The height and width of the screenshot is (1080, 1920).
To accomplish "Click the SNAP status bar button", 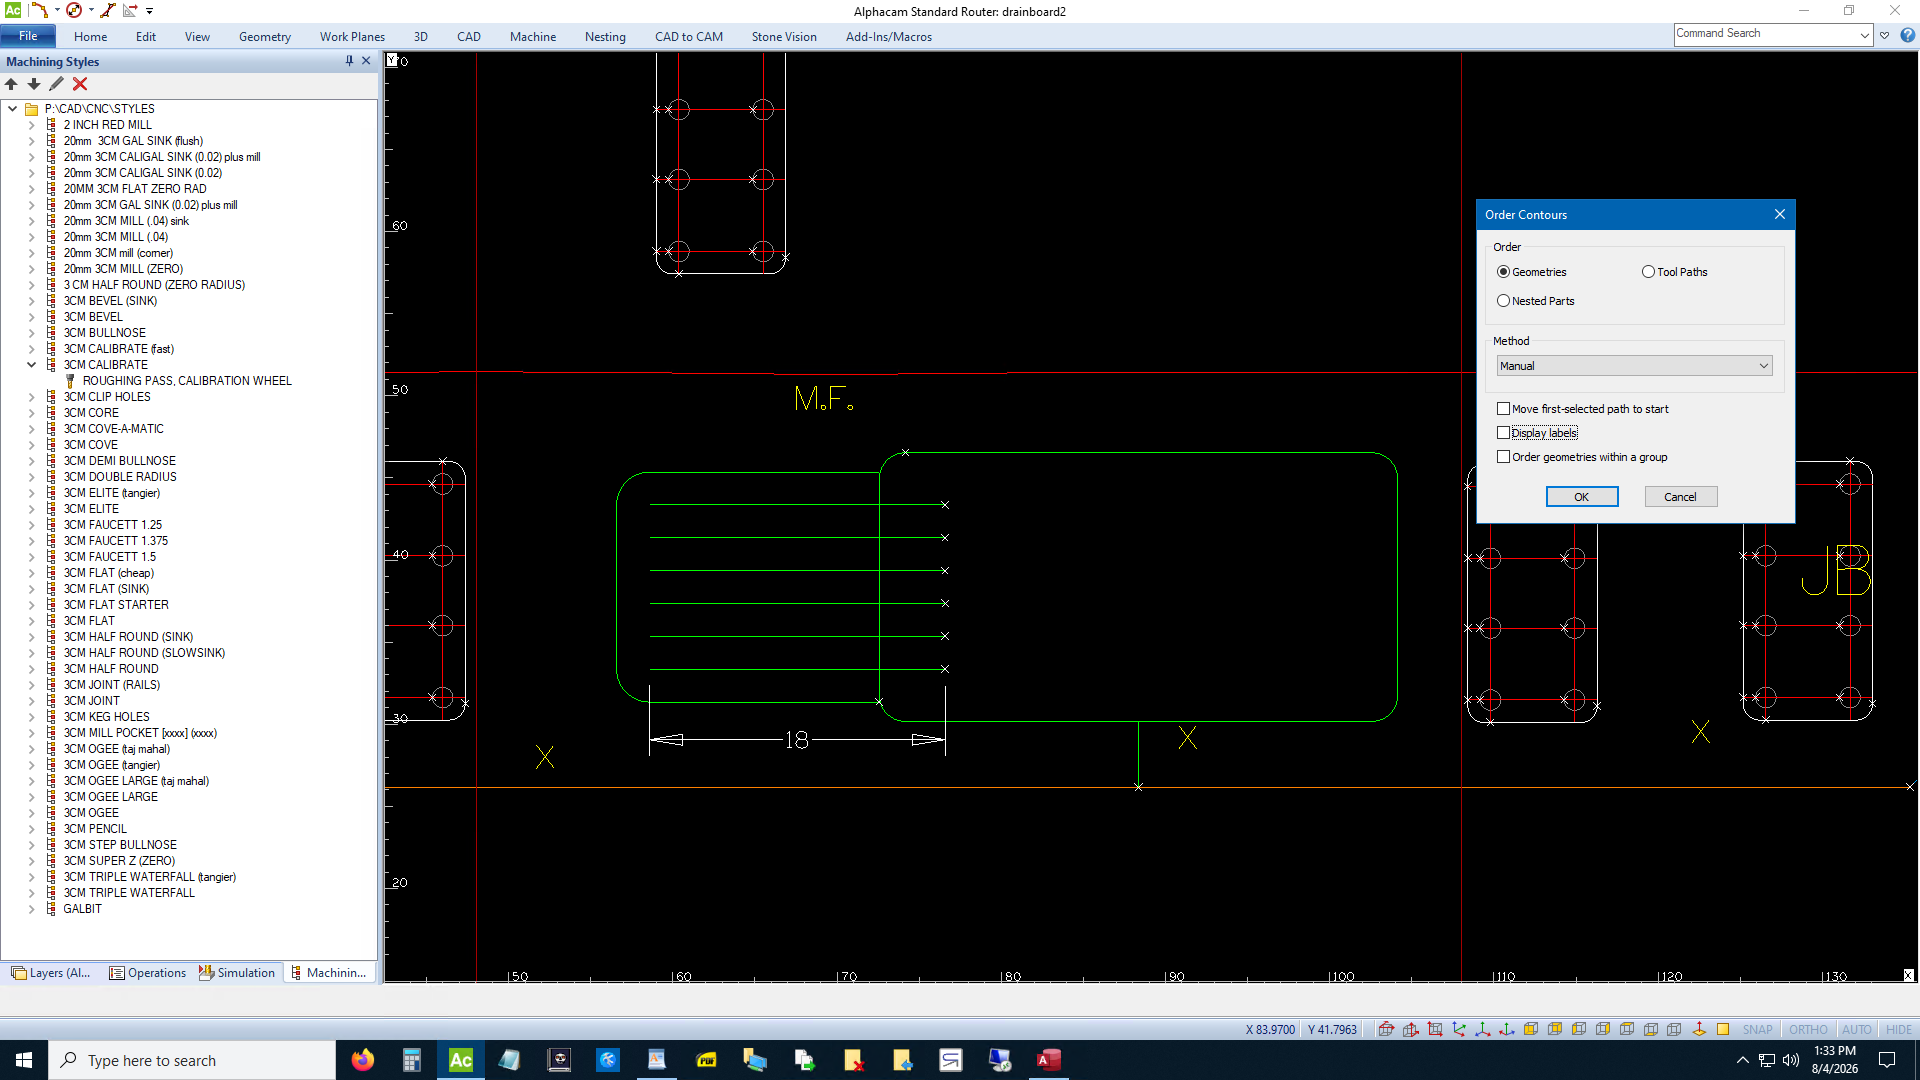I will click(x=1757, y=1029).
